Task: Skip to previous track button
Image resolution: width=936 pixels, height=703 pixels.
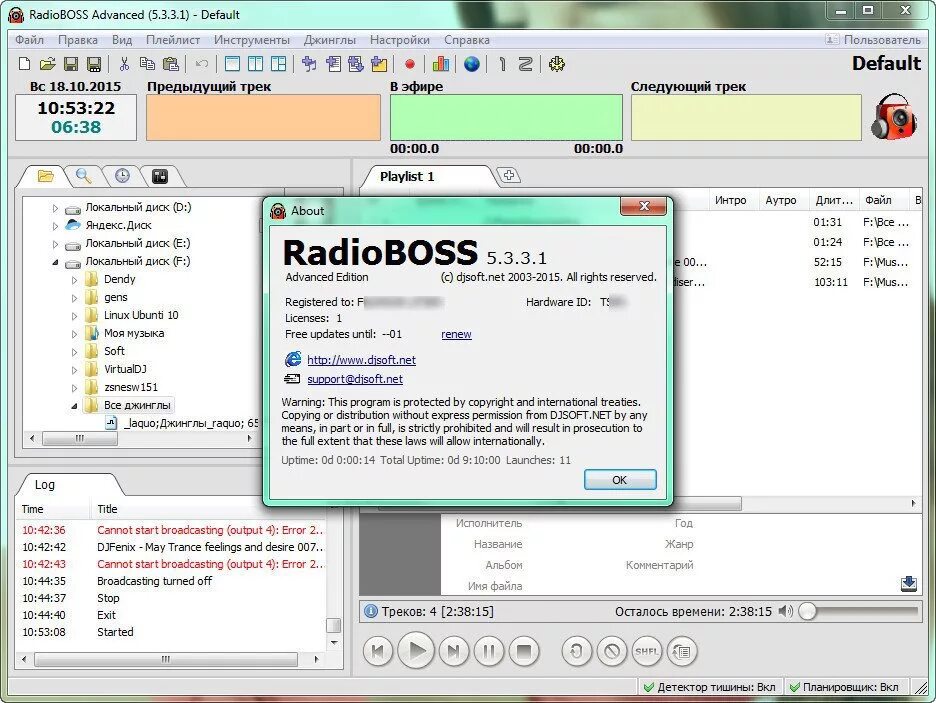Action: 378,651
